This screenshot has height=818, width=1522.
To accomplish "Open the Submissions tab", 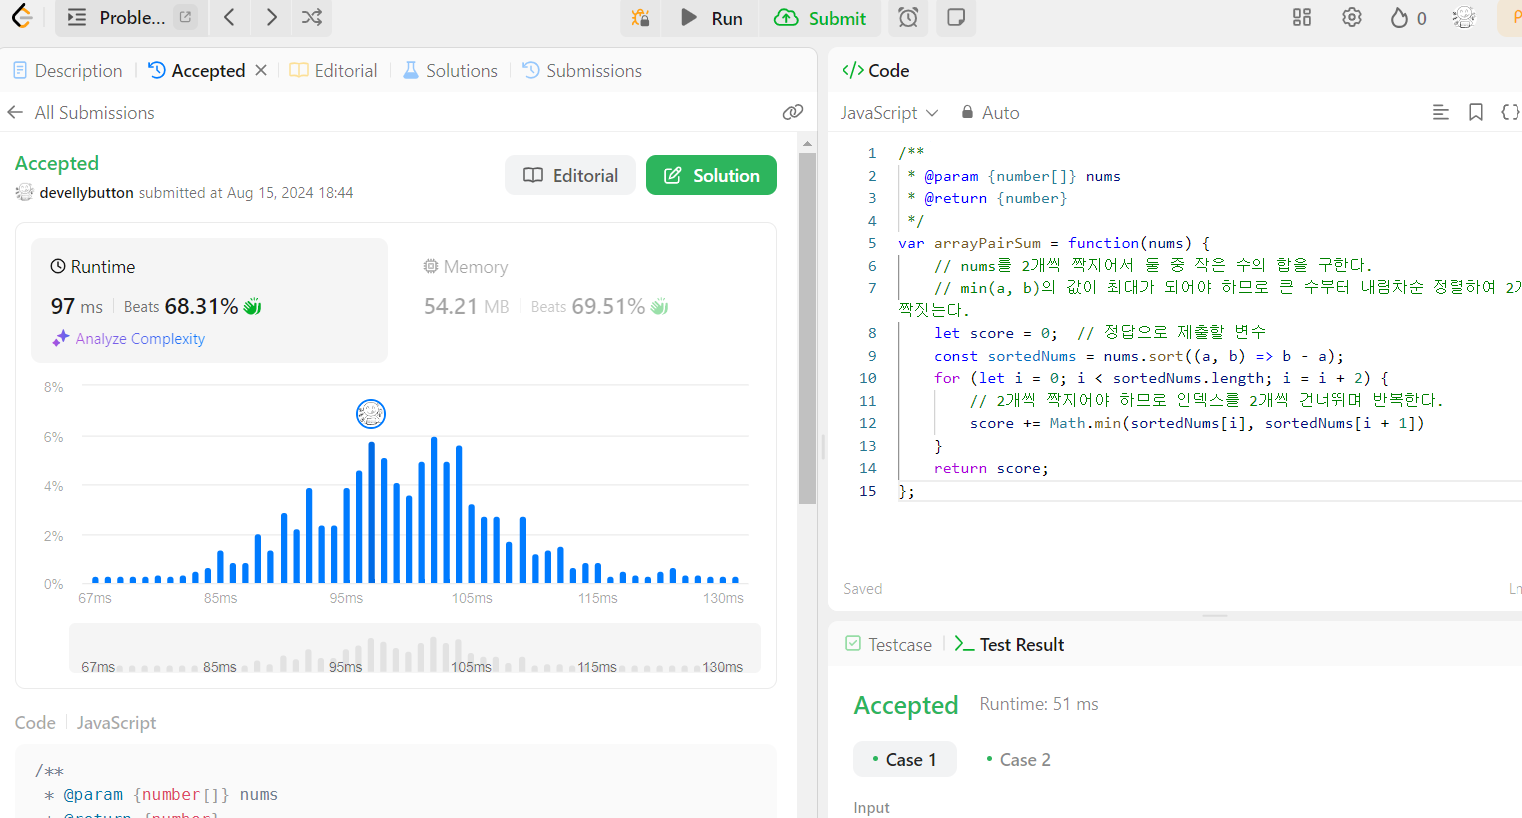I will 582,70.
